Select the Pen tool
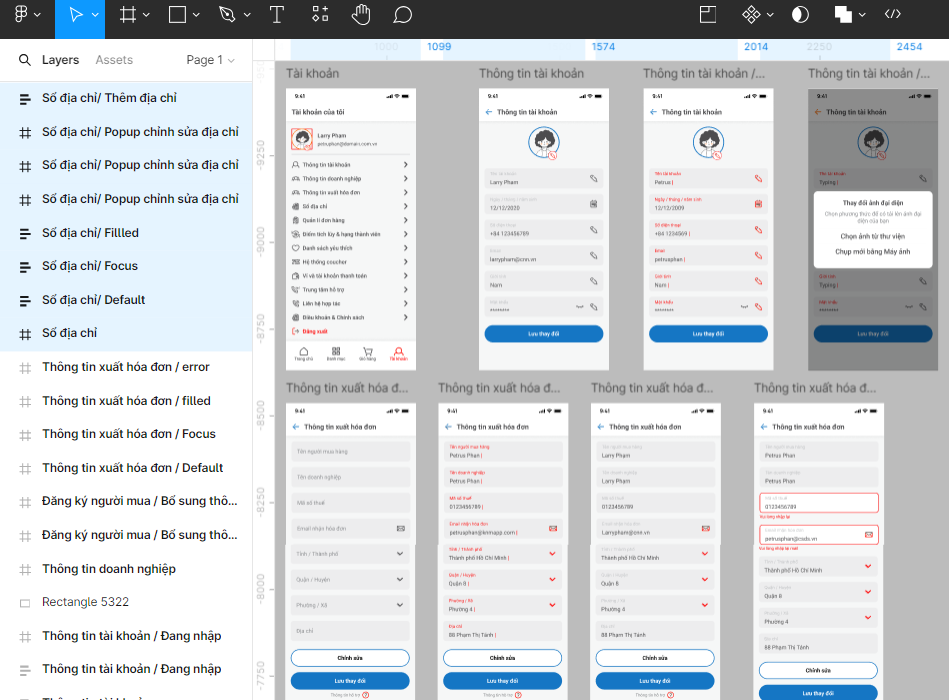This screenshot has height=700, width=949. coord(226,15)
